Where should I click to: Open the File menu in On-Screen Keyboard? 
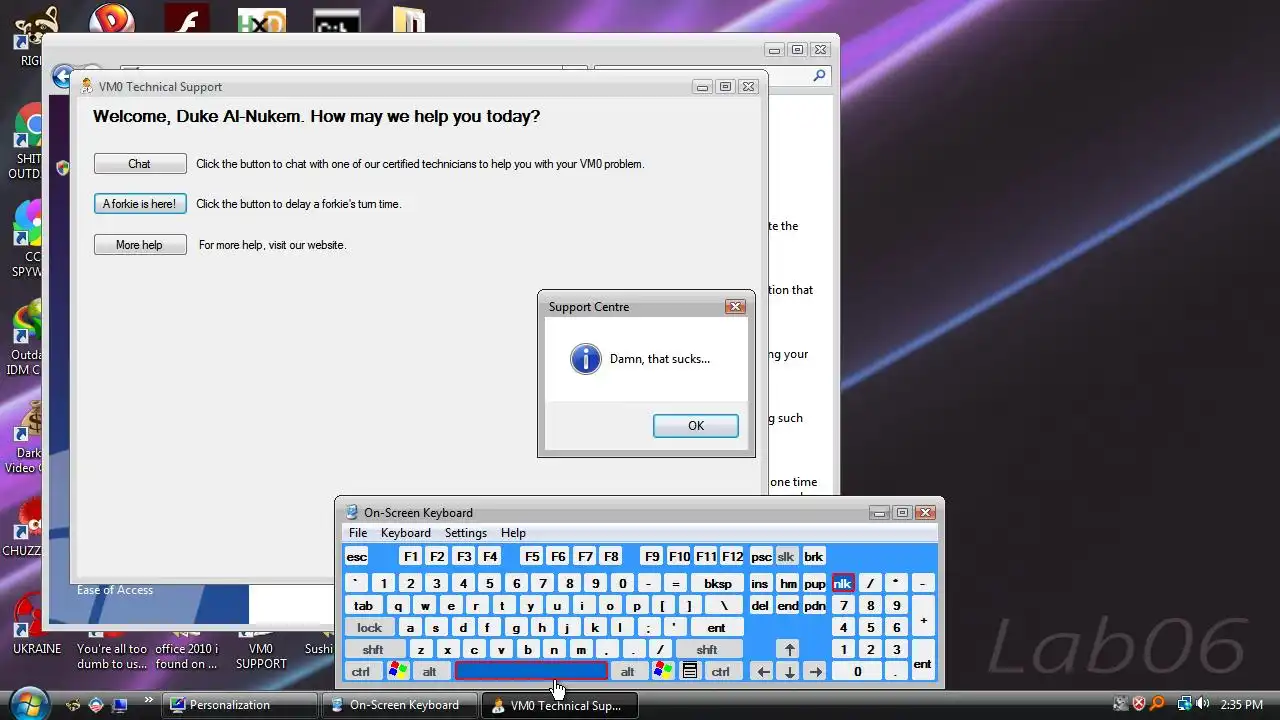tap(358, 533)
